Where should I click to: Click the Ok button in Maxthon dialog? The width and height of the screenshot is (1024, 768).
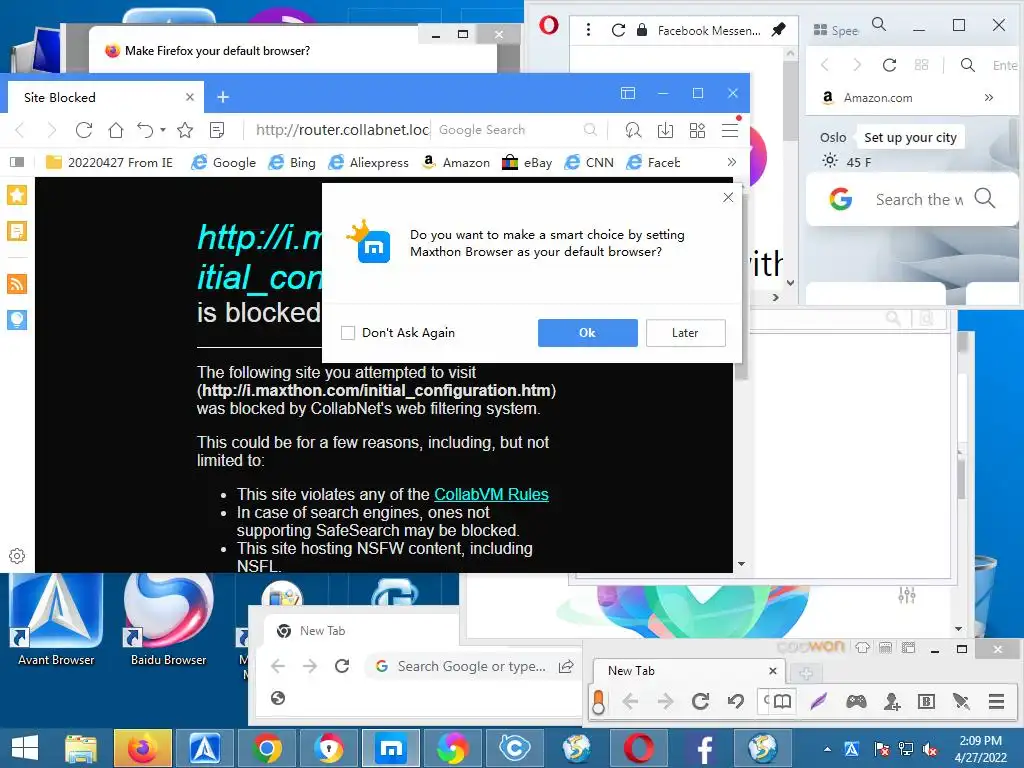coord(587,333)
